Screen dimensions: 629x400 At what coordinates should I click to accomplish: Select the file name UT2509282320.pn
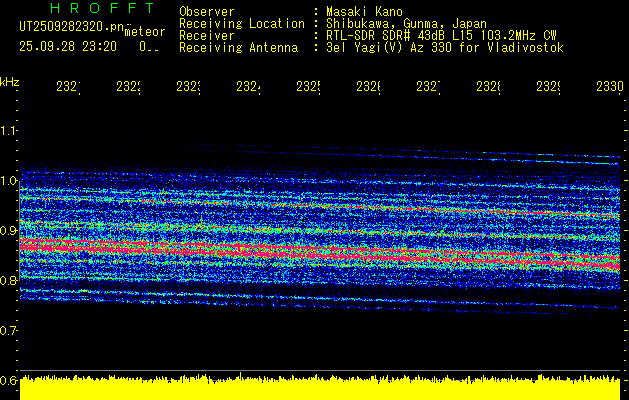click(72, 26)
